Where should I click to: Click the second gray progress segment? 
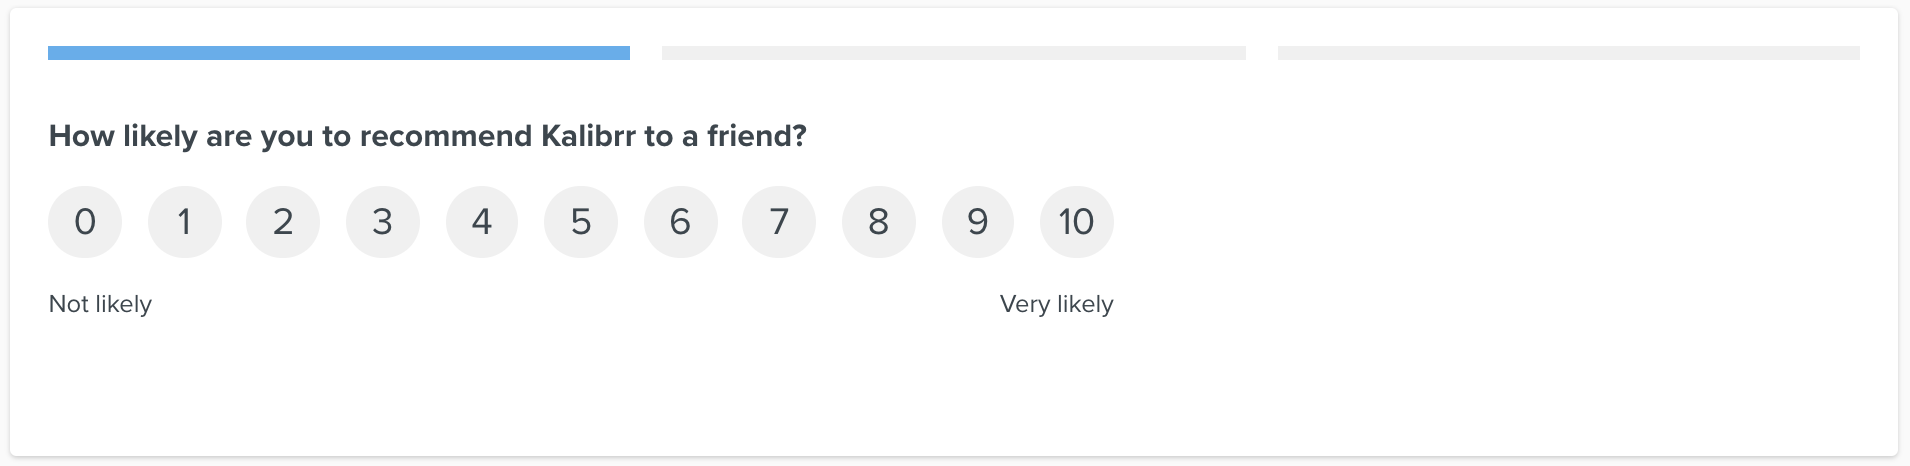(954, 53)
